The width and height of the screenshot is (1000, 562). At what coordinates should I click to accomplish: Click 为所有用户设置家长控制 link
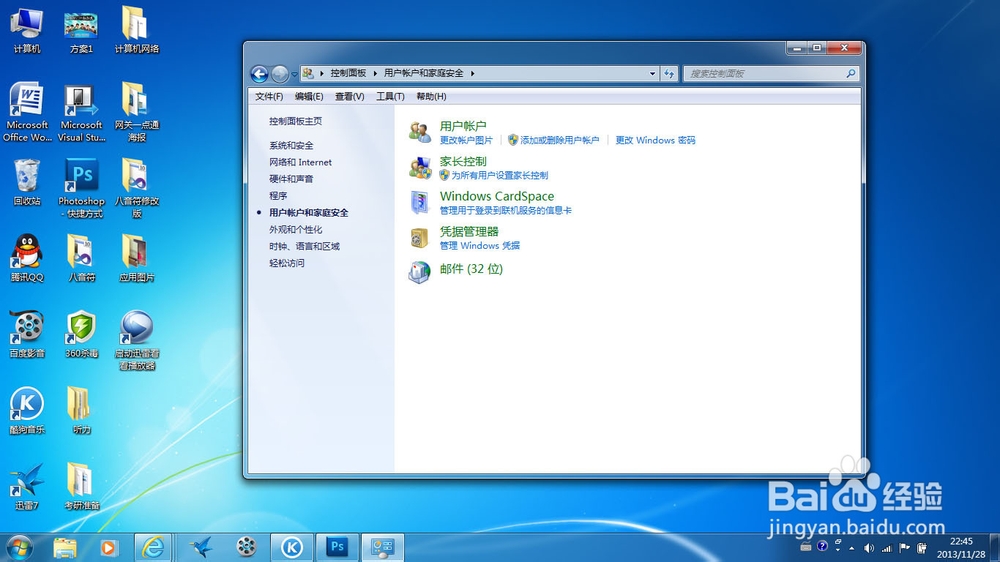[499, 175]
